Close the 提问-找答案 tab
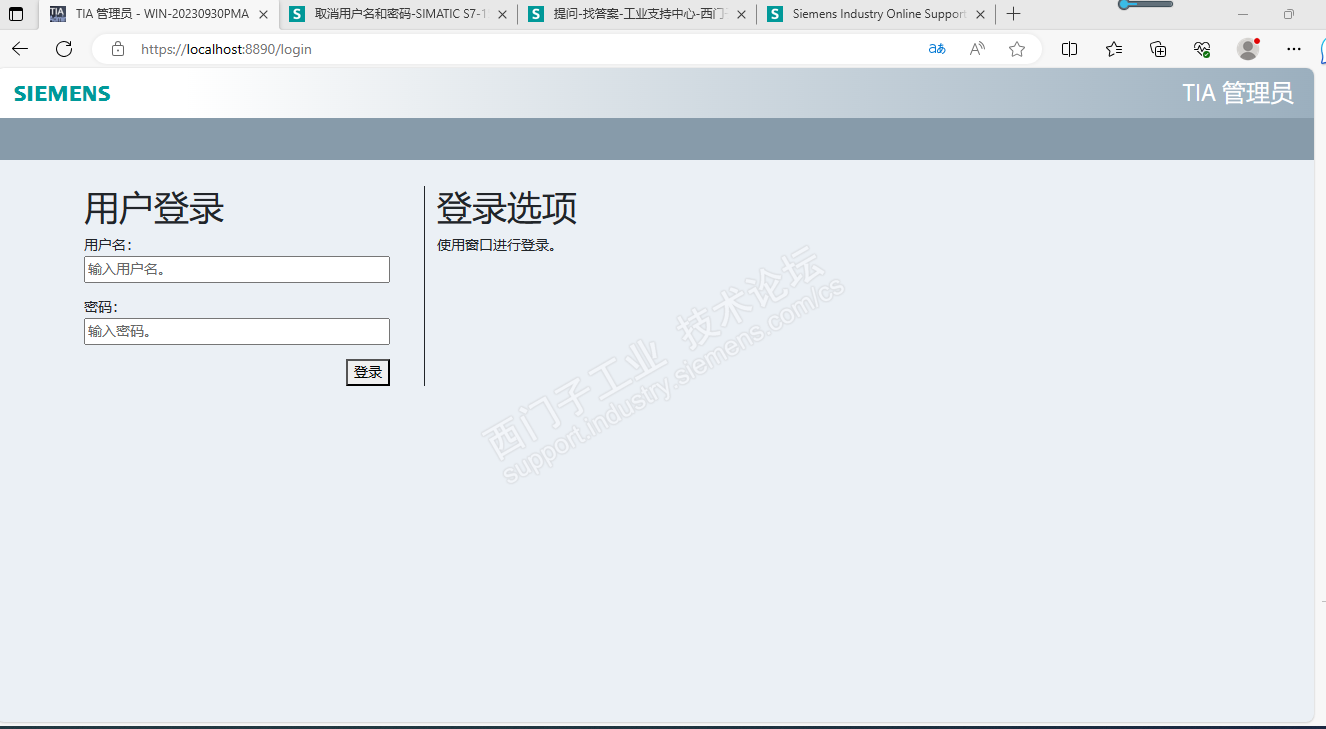The image size is (1326, 729). [741, 15]
